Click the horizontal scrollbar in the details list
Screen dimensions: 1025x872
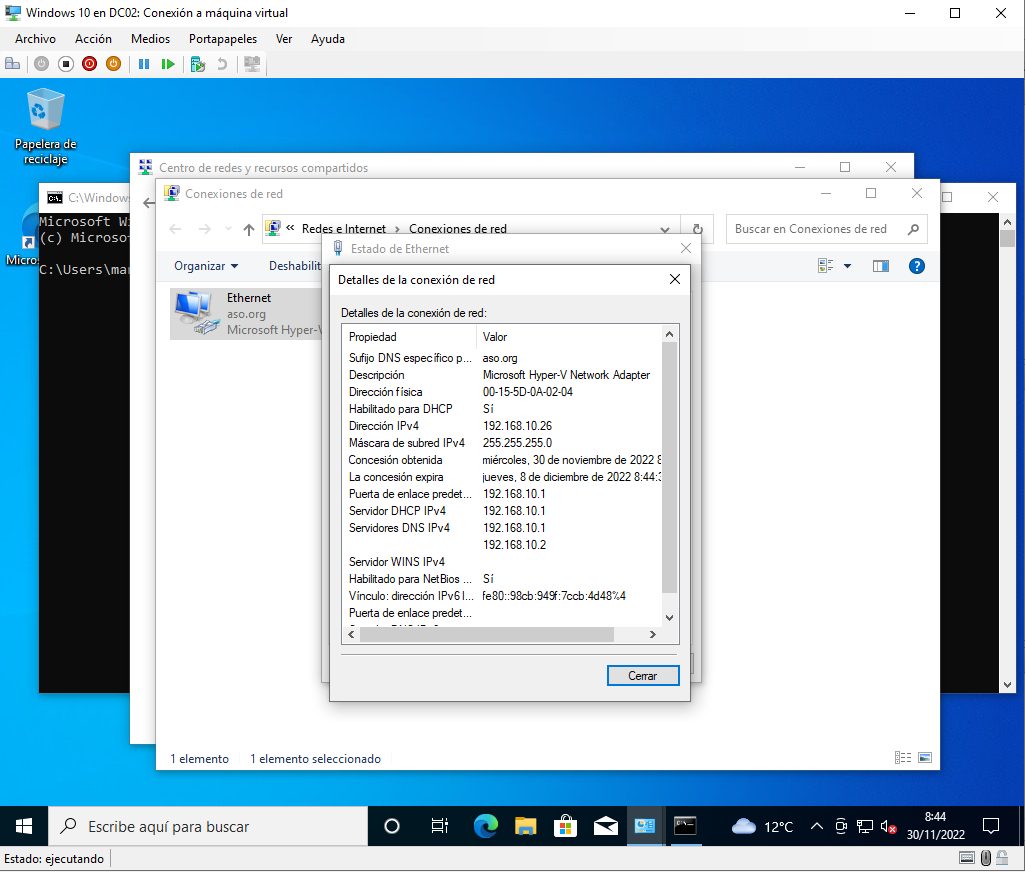click(x=486, y=634)
